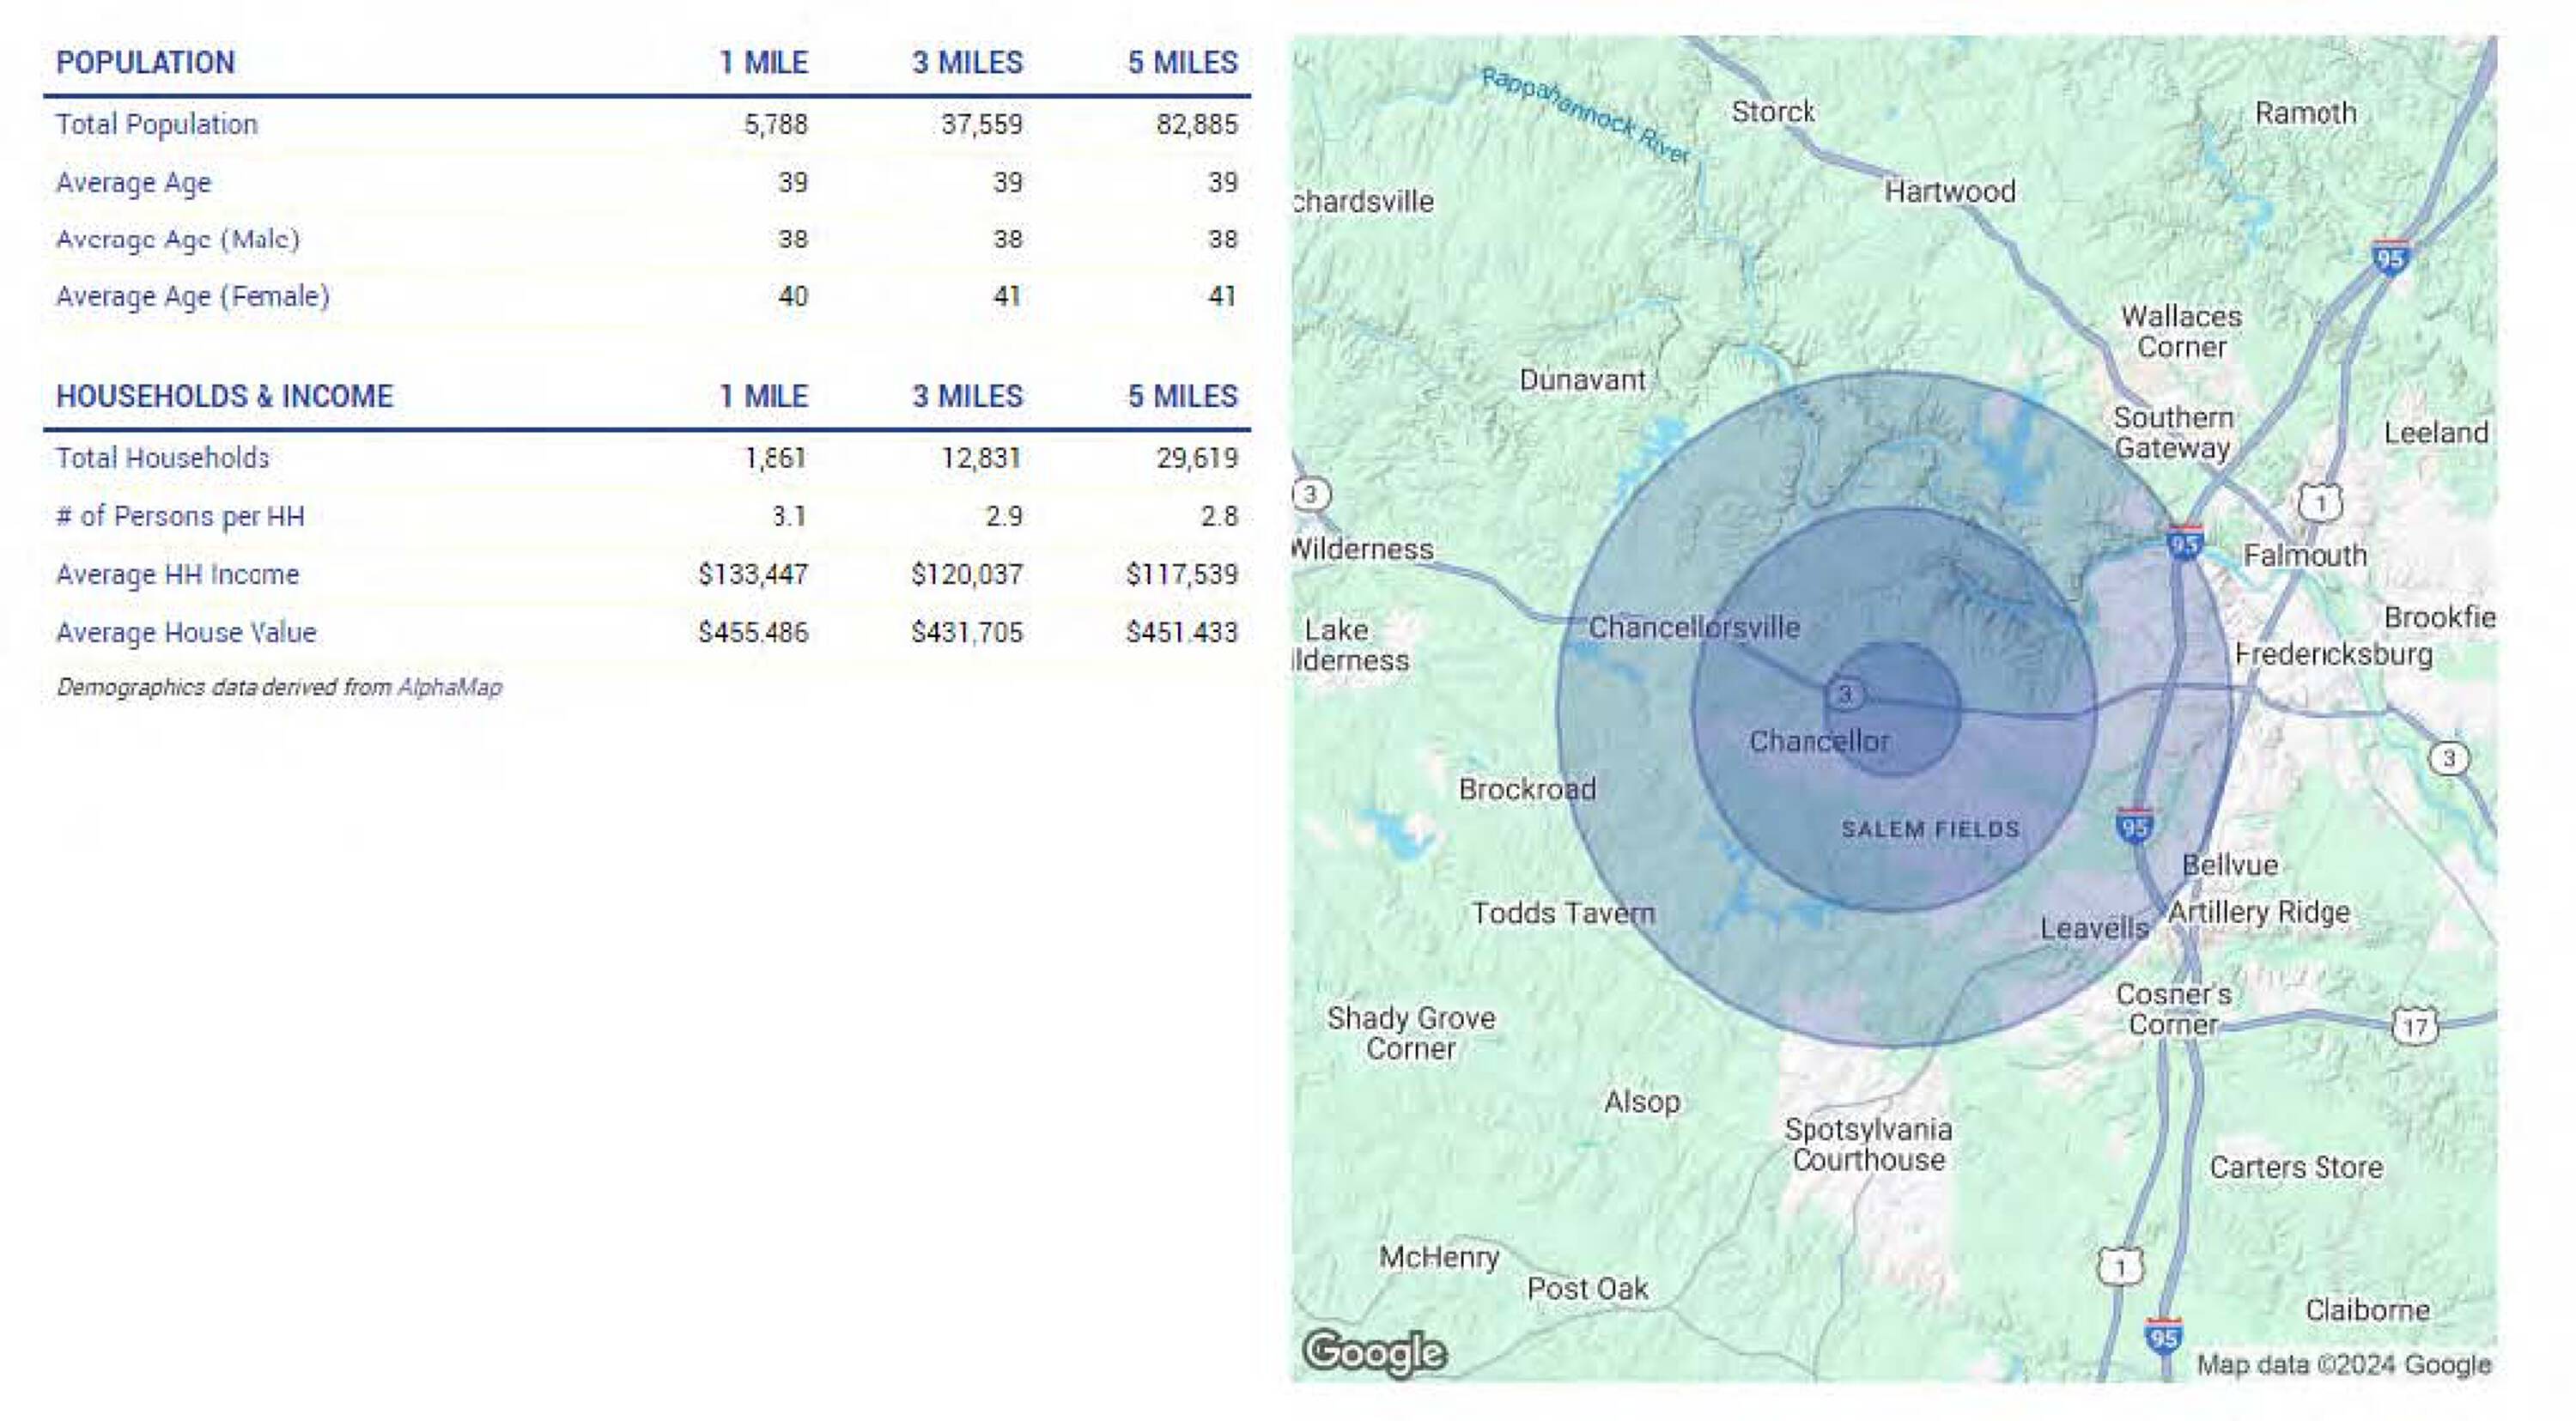
Task: Click the Rappahannock River label
Action: click(x=1585, y=116)
